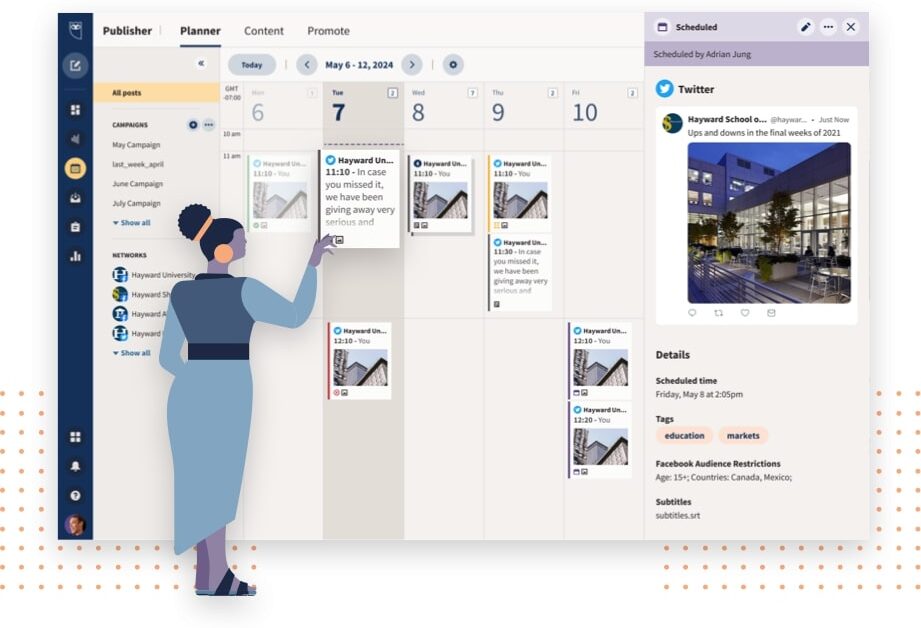Select Tuesday 7 day header
921x628 pixels.
pos(363,106)
